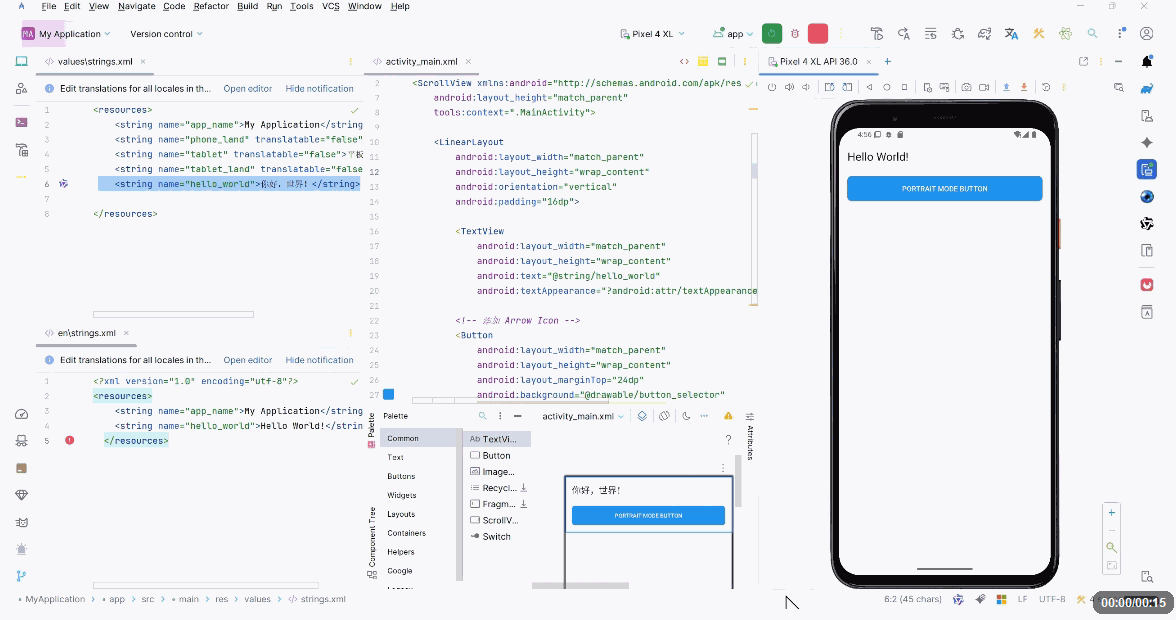Open tab options dots for values\strings.xml editor
The image size is (1176, 620).
coord(350,61)
